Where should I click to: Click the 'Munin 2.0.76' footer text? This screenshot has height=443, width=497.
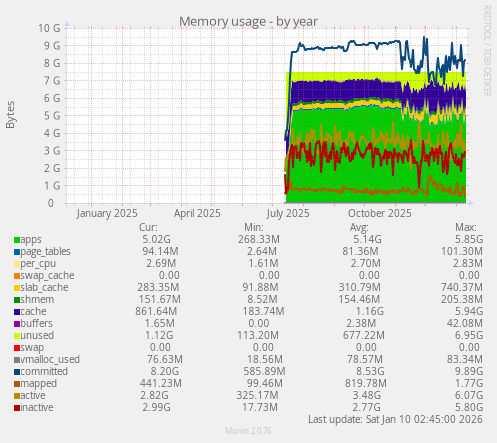coord(248,431)
